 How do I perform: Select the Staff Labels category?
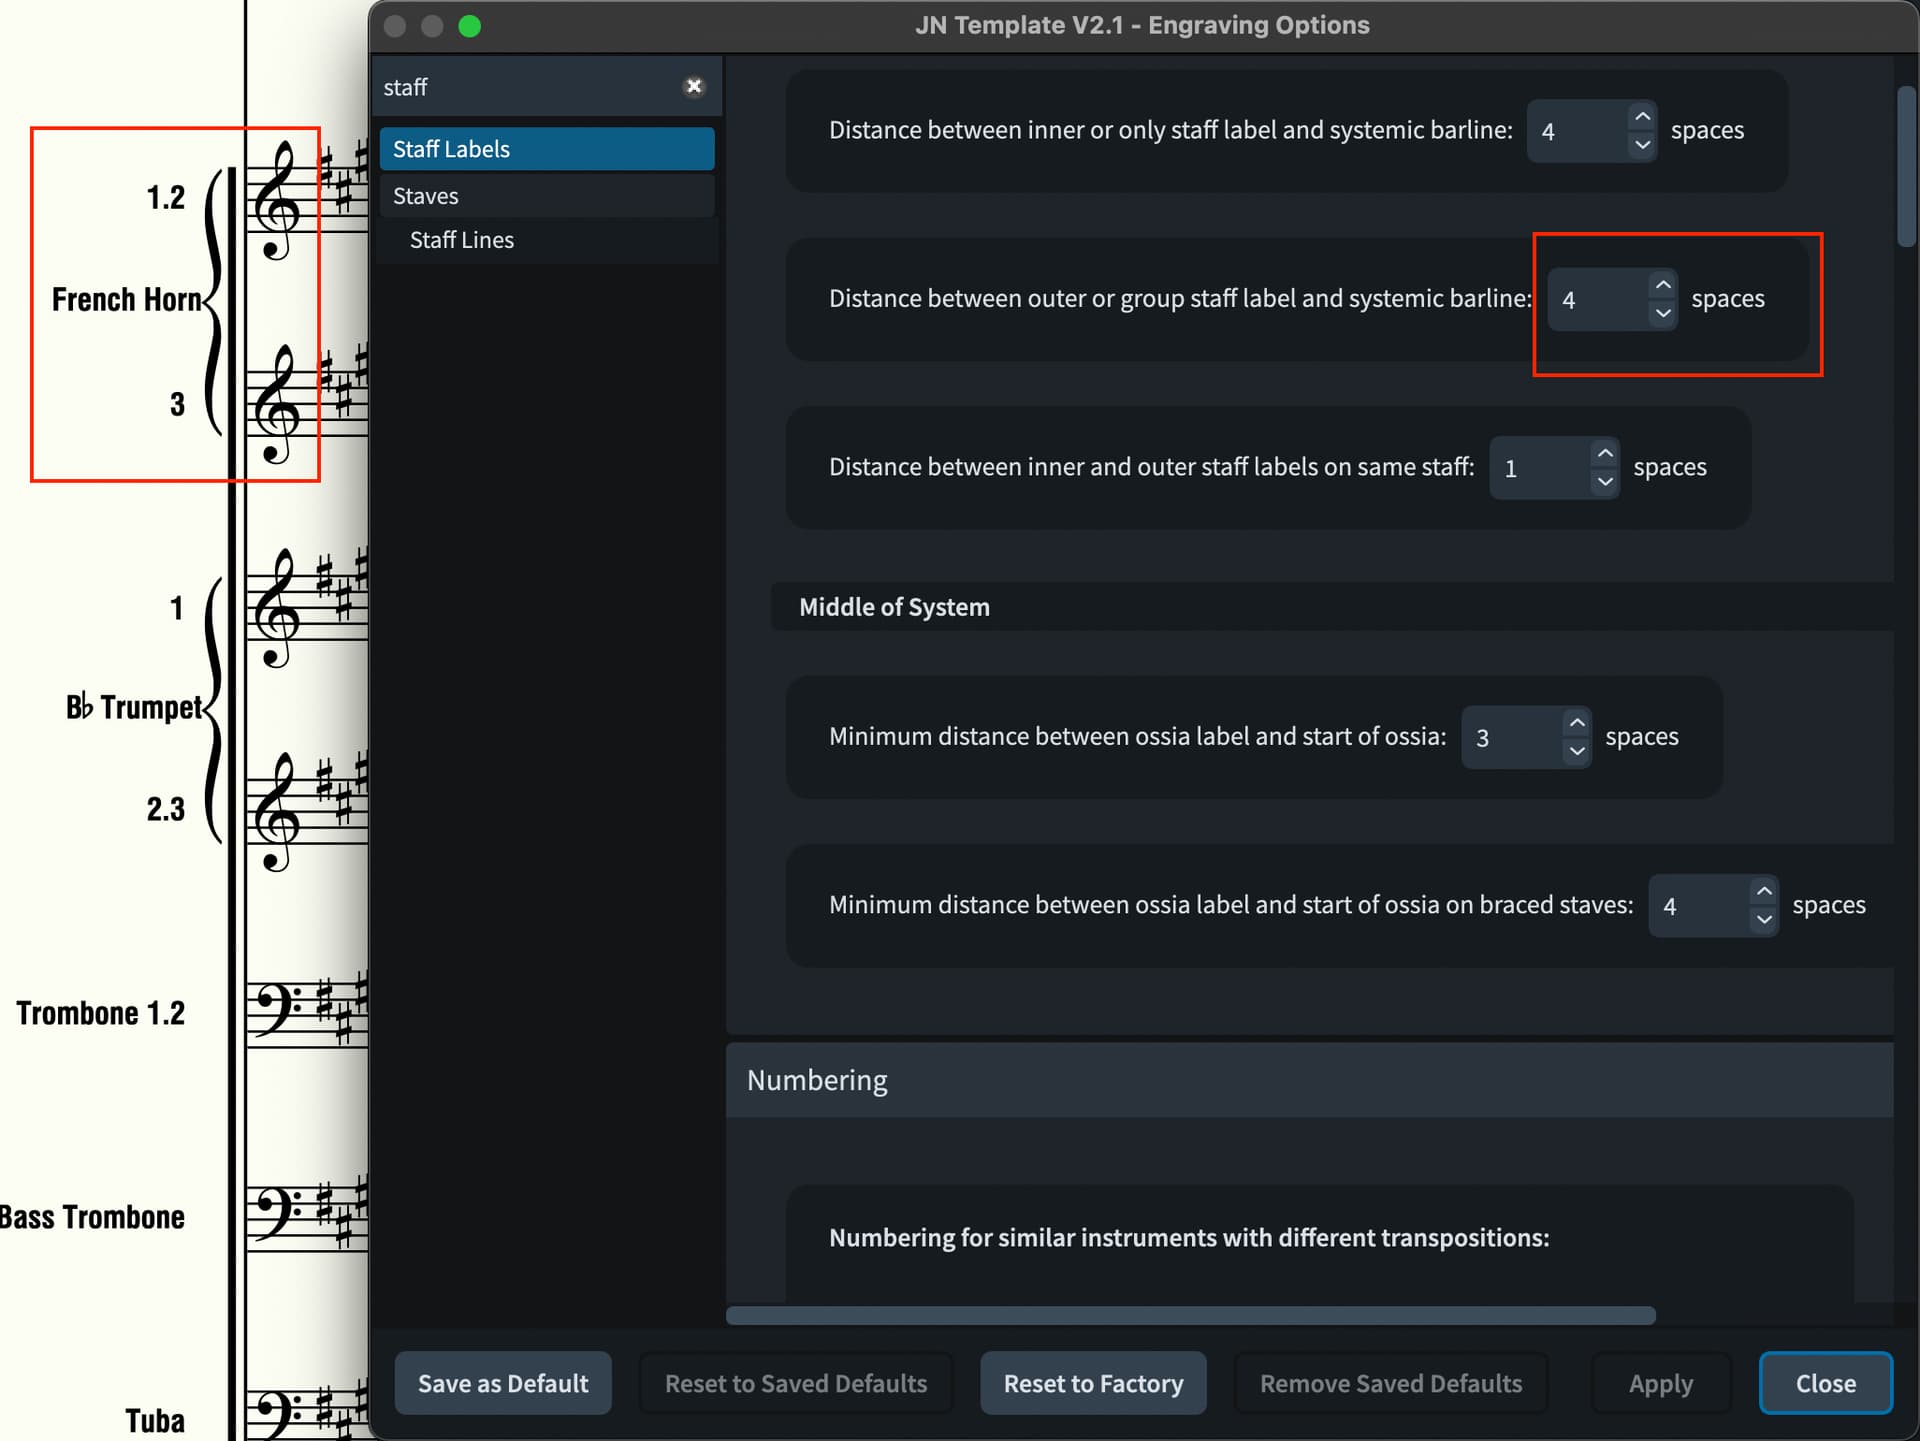(x=546, y=149)
